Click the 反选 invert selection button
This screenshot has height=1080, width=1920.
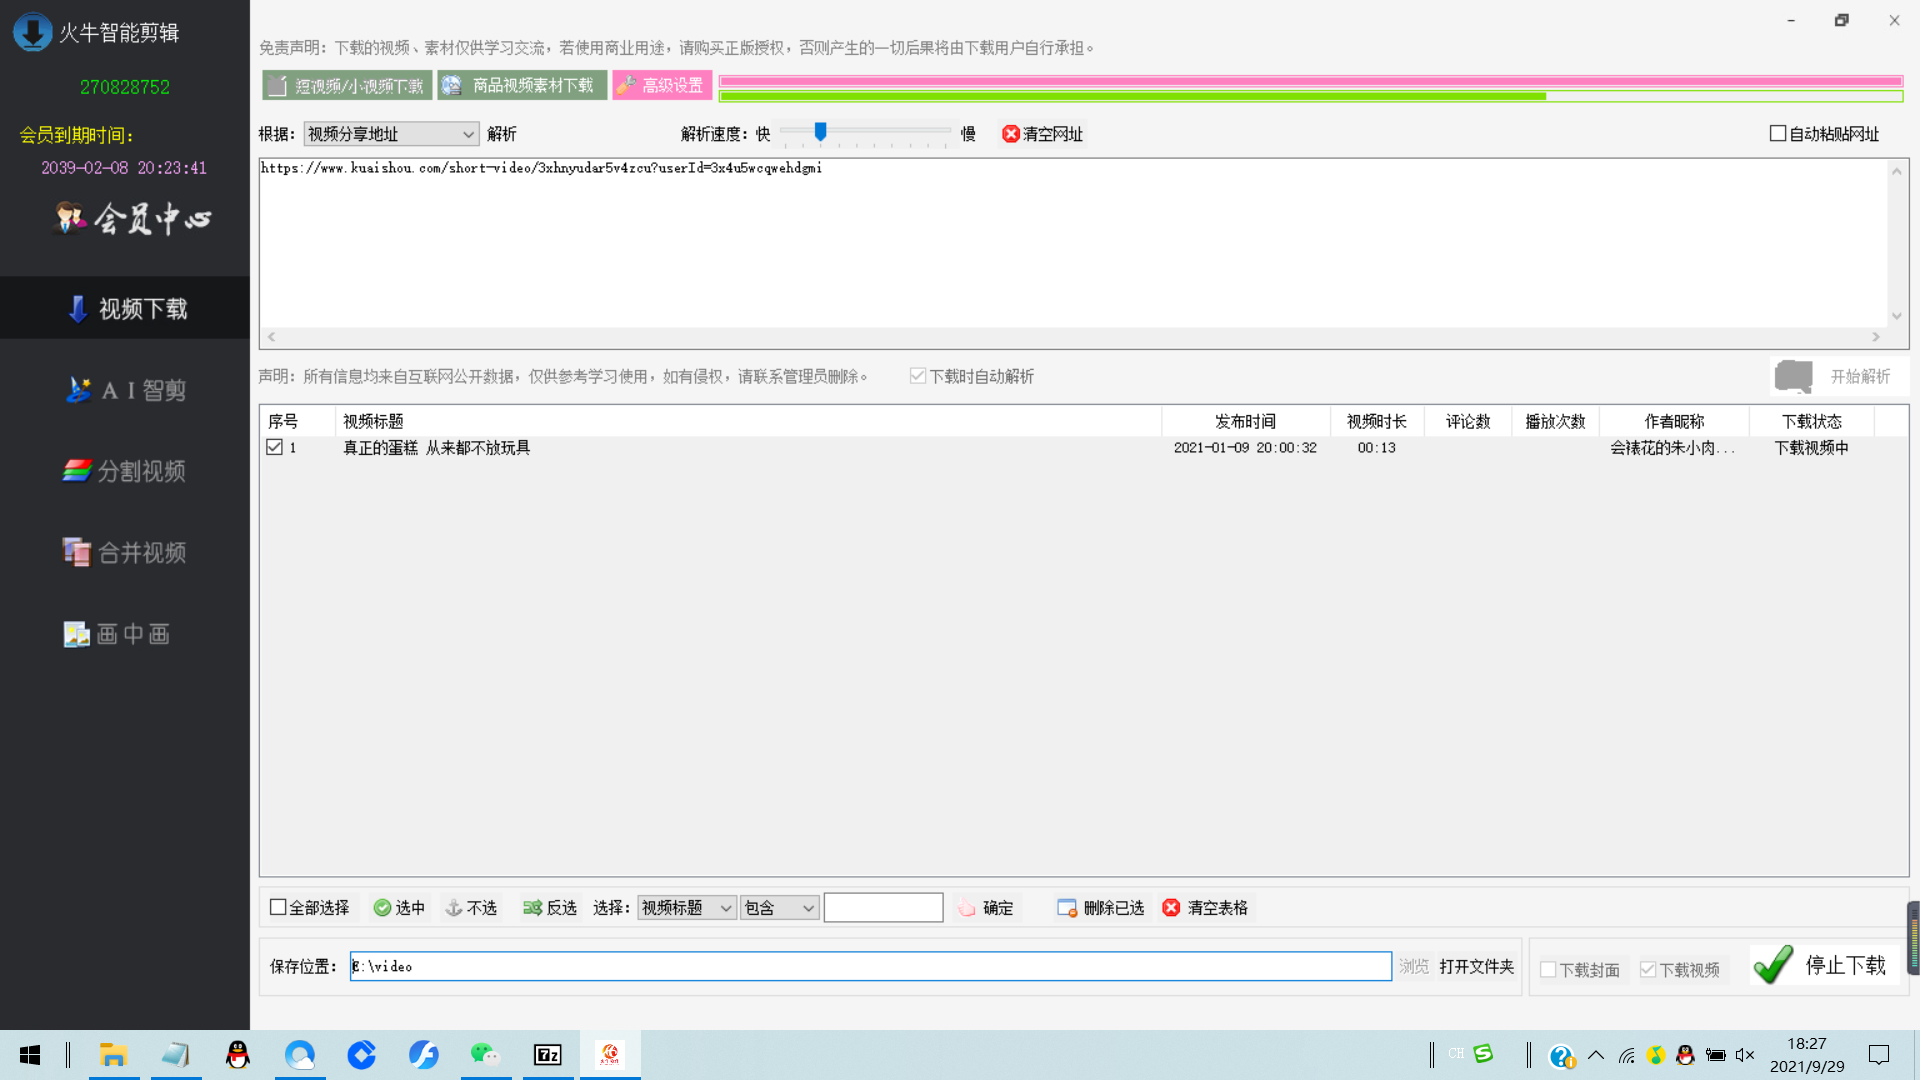coord(550,908)
